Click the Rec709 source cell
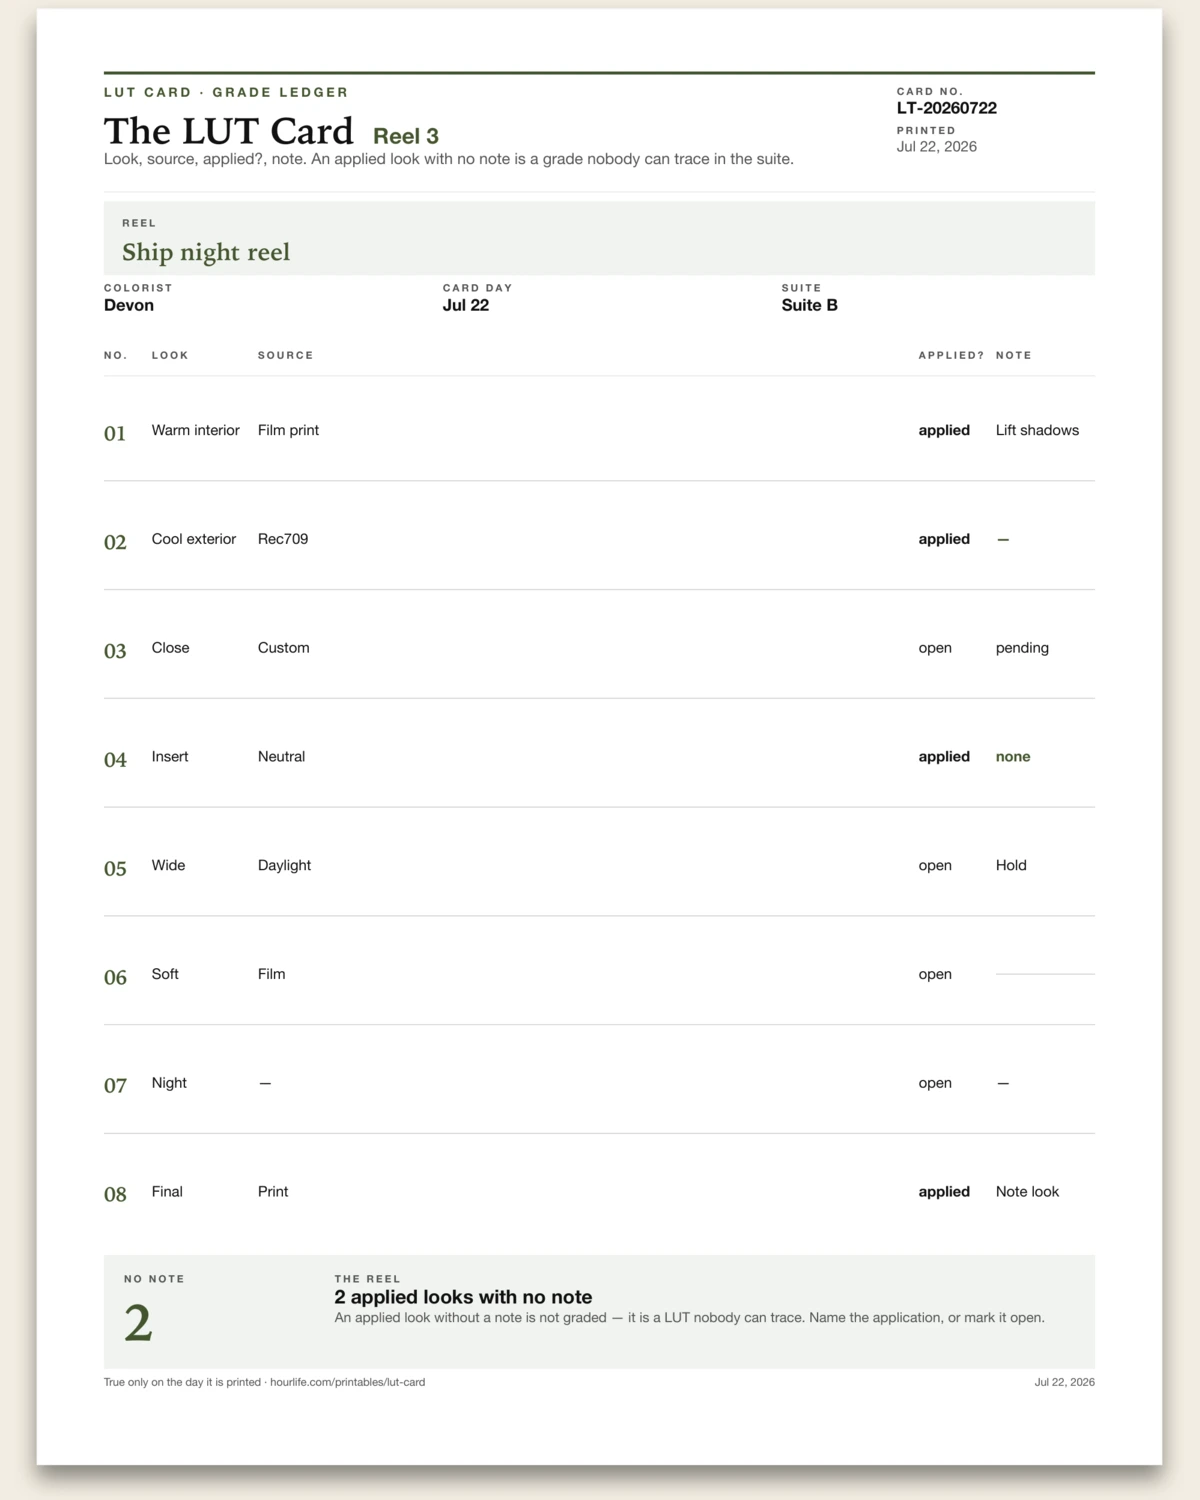The height and width of the screenshot is (1500, 1200). click(283, 539)
